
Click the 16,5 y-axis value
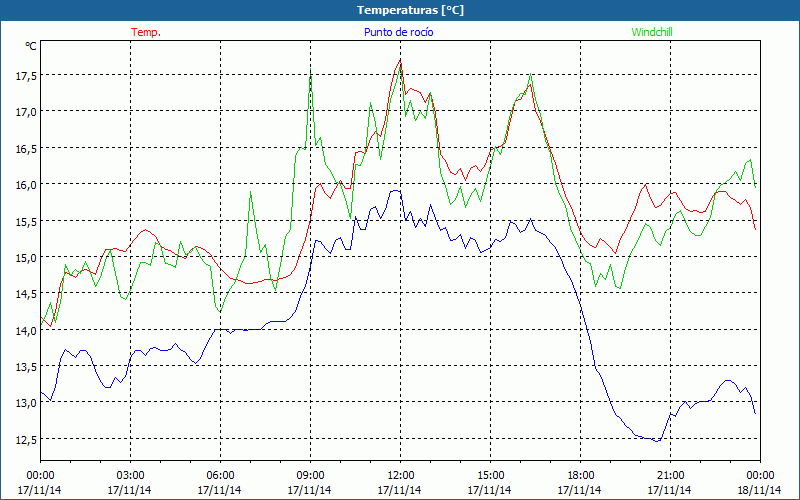coord(26,148)
